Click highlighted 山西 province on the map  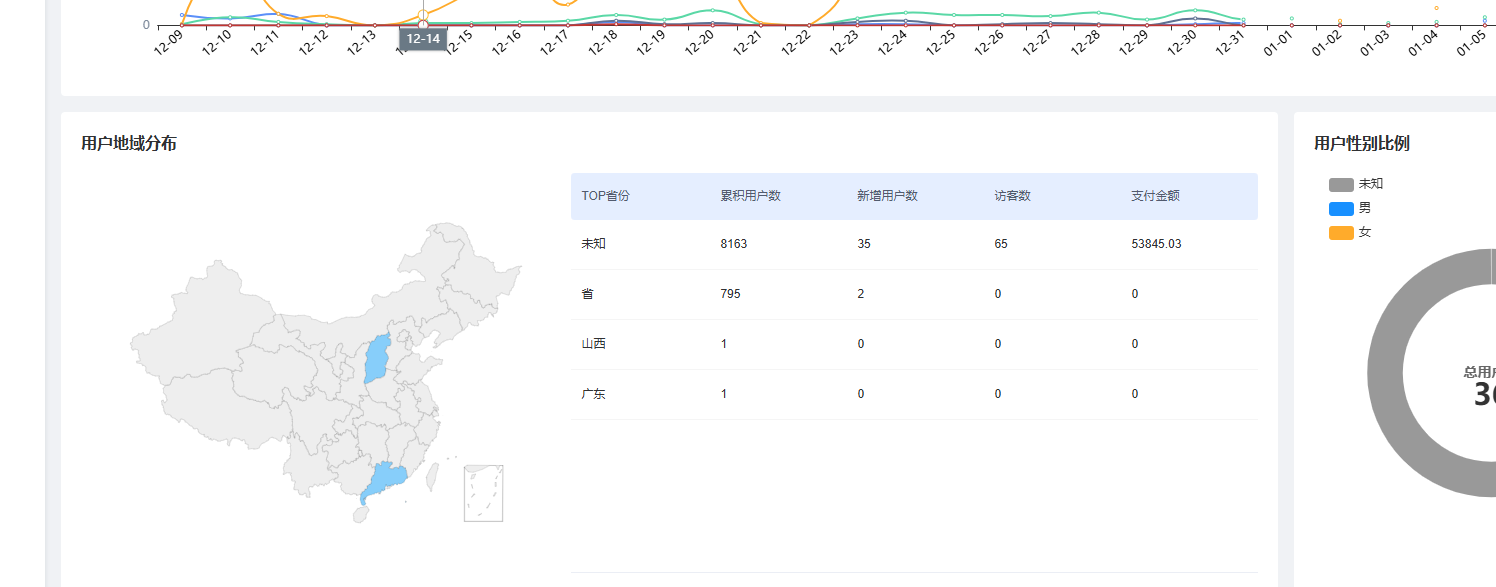[x=378, y=359]
